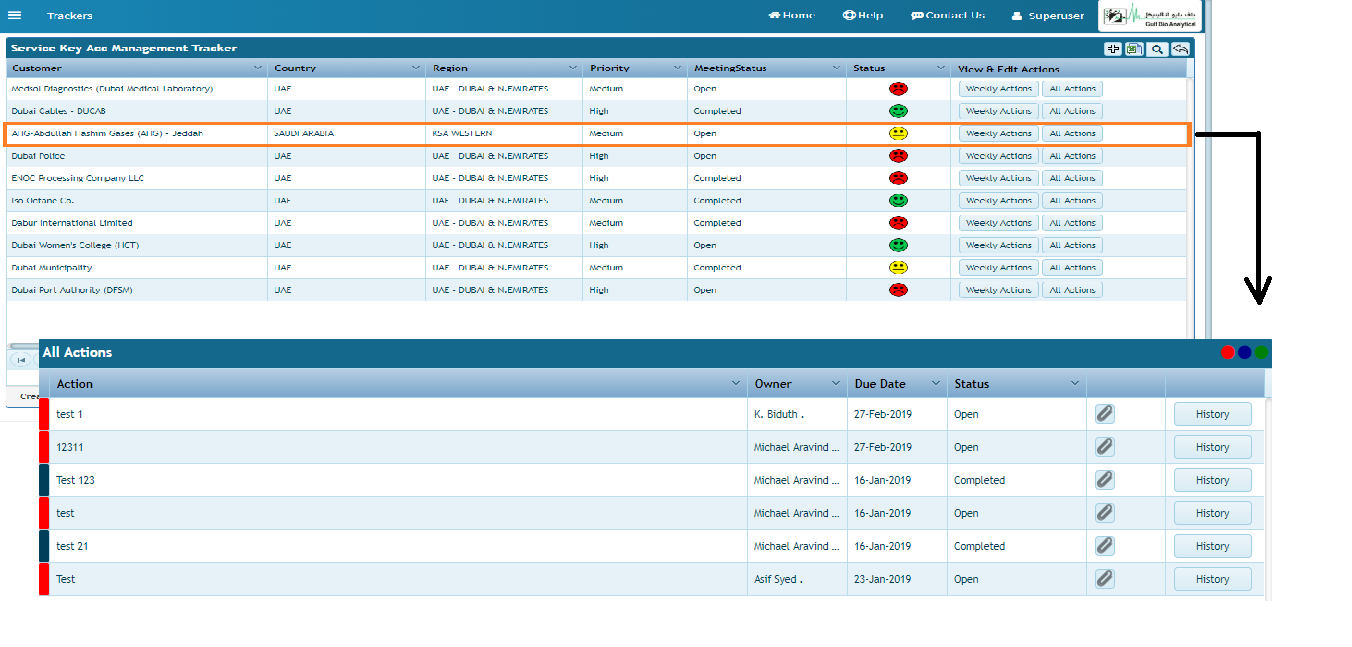This screenshot has width=1352, height=647.
Task: Open the Help page
Action: [863, 15]
